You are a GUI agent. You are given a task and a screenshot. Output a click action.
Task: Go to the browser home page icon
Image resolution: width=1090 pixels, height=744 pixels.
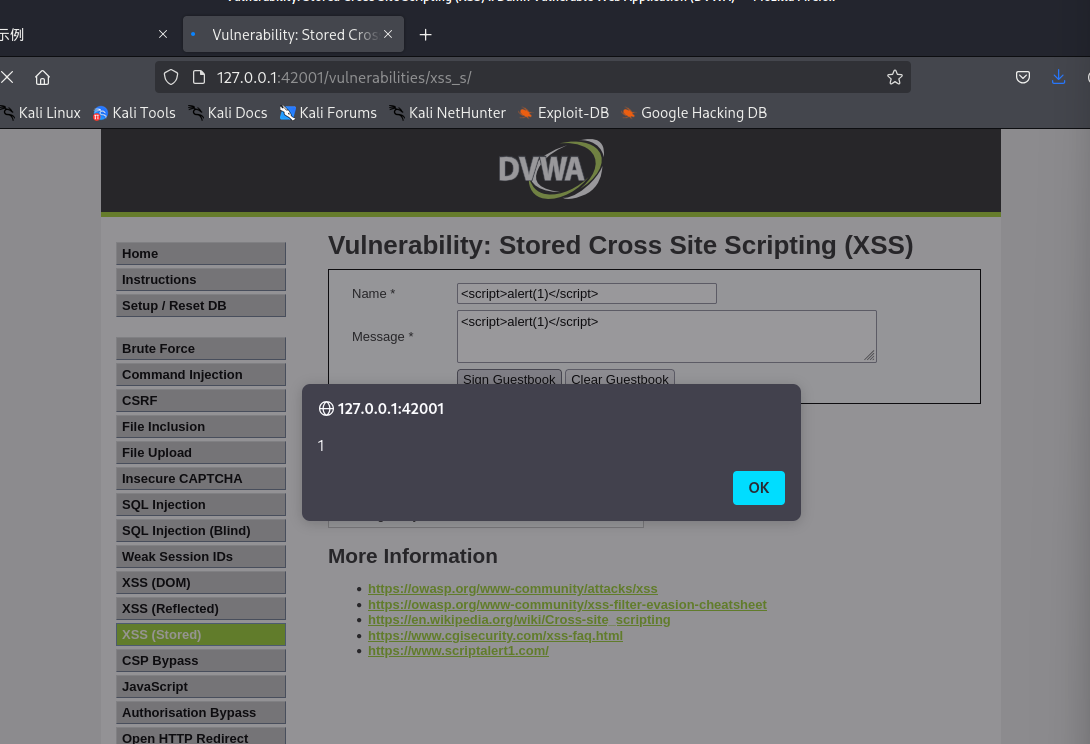(42, 77)
